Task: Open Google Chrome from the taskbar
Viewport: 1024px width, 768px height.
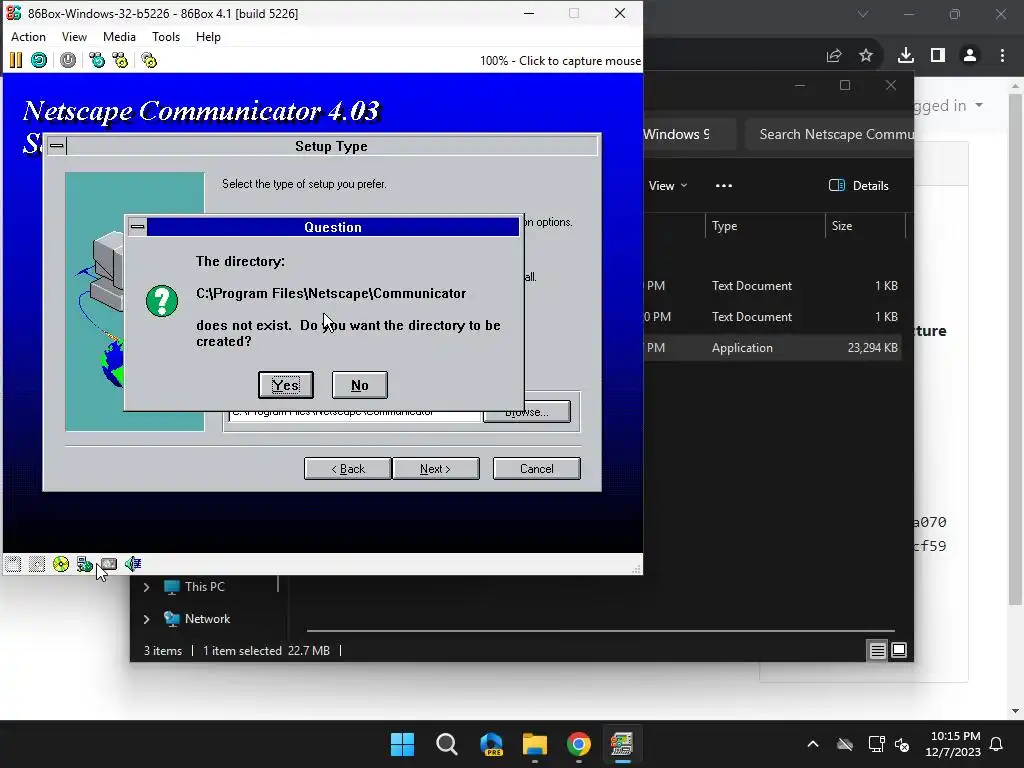Action: pyautogui.click(x=579, y=744)
